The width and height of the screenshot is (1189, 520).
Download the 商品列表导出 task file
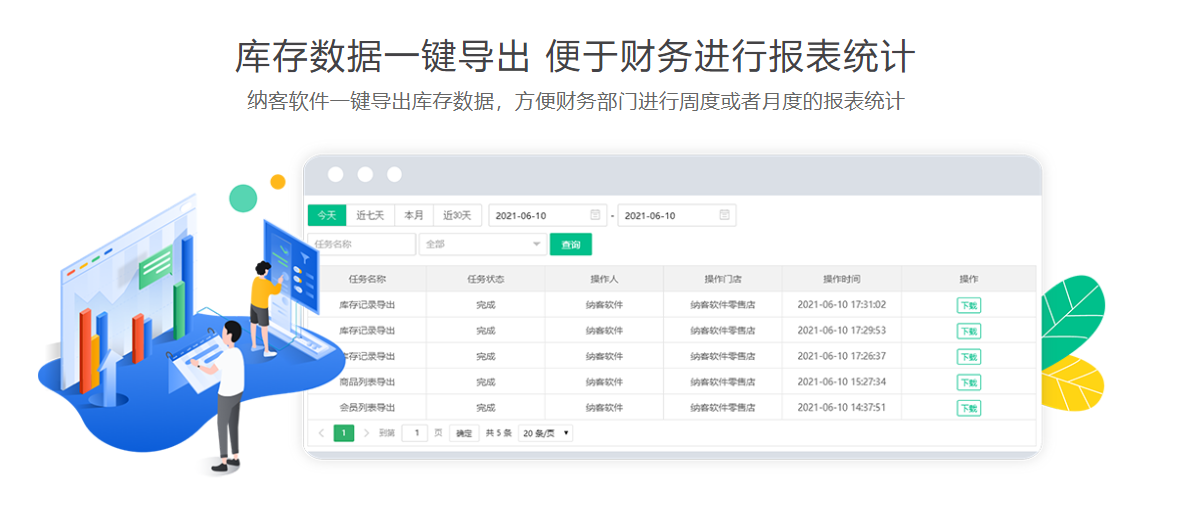(968, 382)
